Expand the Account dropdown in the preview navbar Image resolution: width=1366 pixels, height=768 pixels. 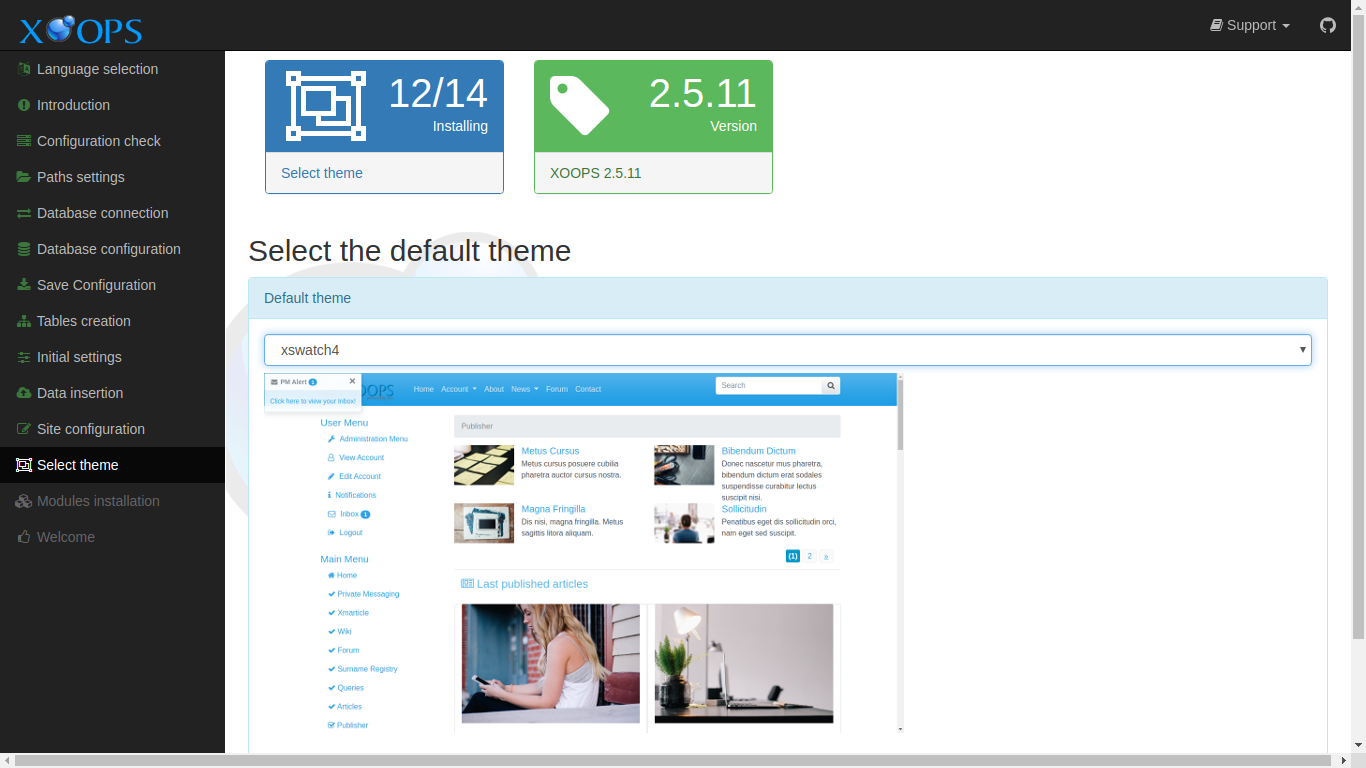pyautogui.click(x=458, y=389)
